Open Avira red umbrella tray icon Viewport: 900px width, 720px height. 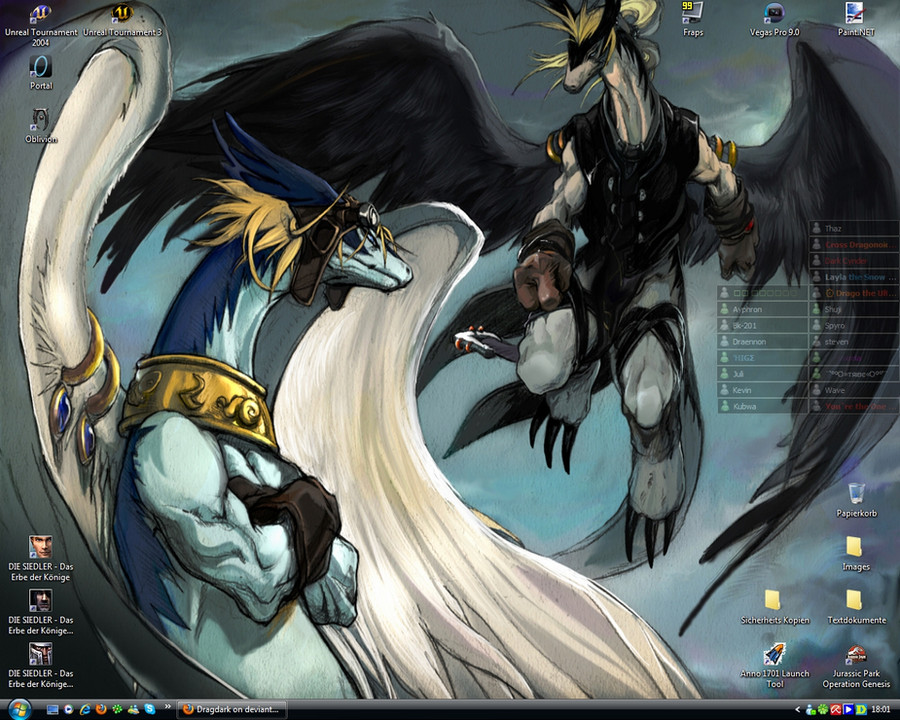tap(836, 710)
